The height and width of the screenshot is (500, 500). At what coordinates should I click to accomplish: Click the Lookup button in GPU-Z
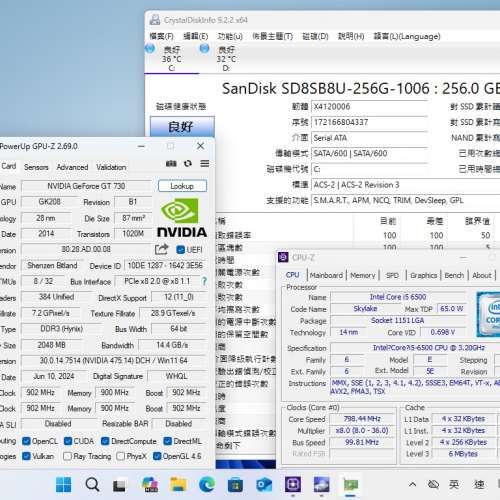click(x=182, y=186)
